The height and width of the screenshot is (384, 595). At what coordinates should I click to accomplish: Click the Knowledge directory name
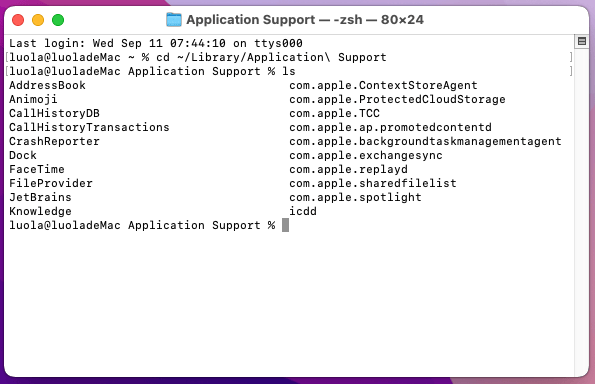pyautogui.click(x=40, y=211)
